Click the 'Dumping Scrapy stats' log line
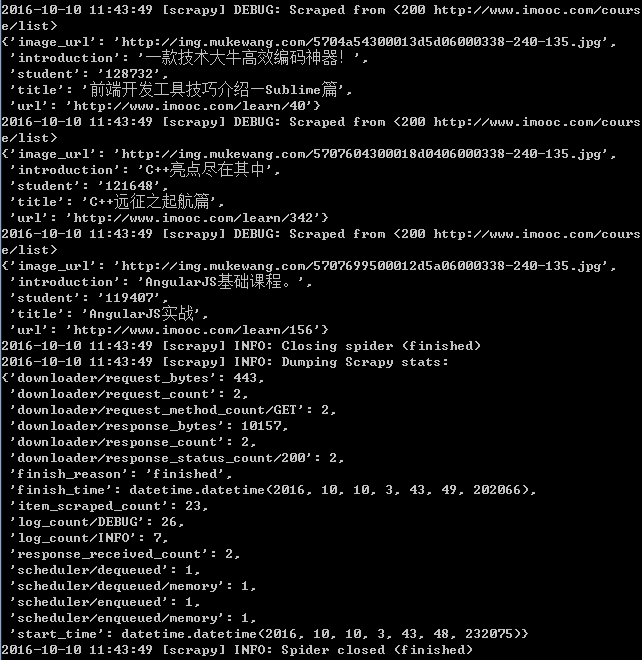This screenshot has width=642, height=660. click(x=225, y=362)
